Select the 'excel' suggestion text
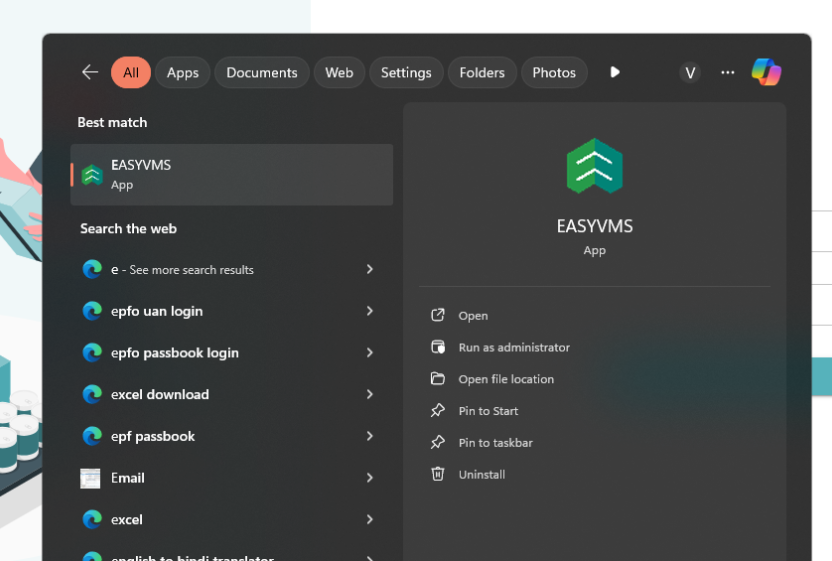The height and width of the screenshot is (561, 832). coord(126,520)
